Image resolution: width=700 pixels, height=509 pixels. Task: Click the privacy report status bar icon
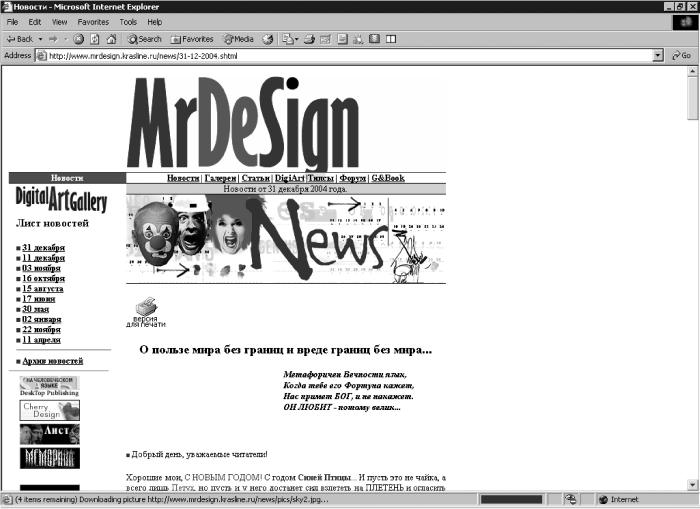tap(570, 499)
